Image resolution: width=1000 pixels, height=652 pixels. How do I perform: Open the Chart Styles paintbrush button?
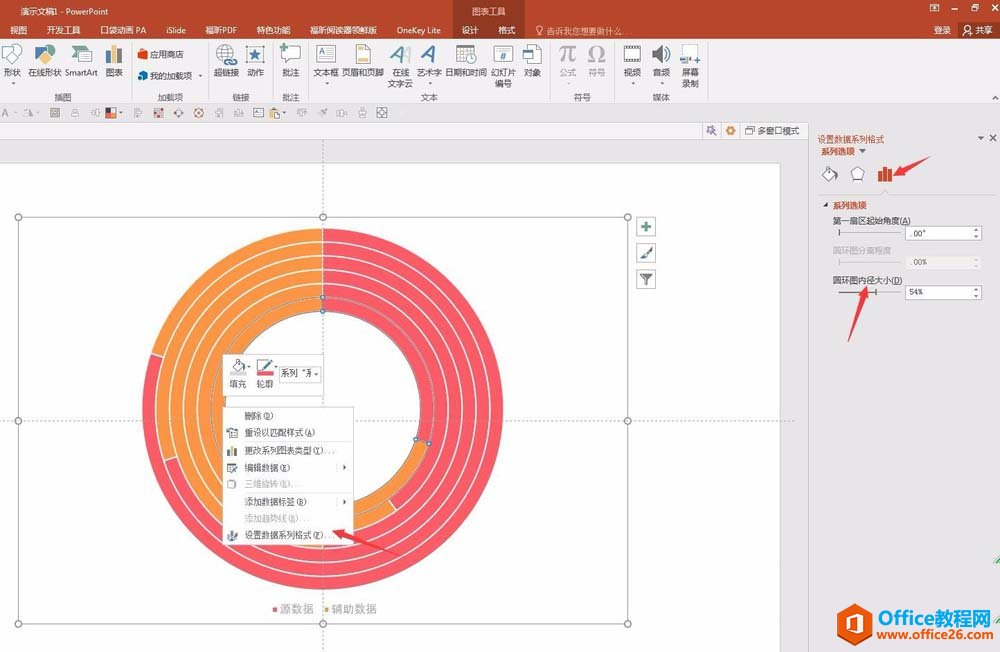coord(647,254)
